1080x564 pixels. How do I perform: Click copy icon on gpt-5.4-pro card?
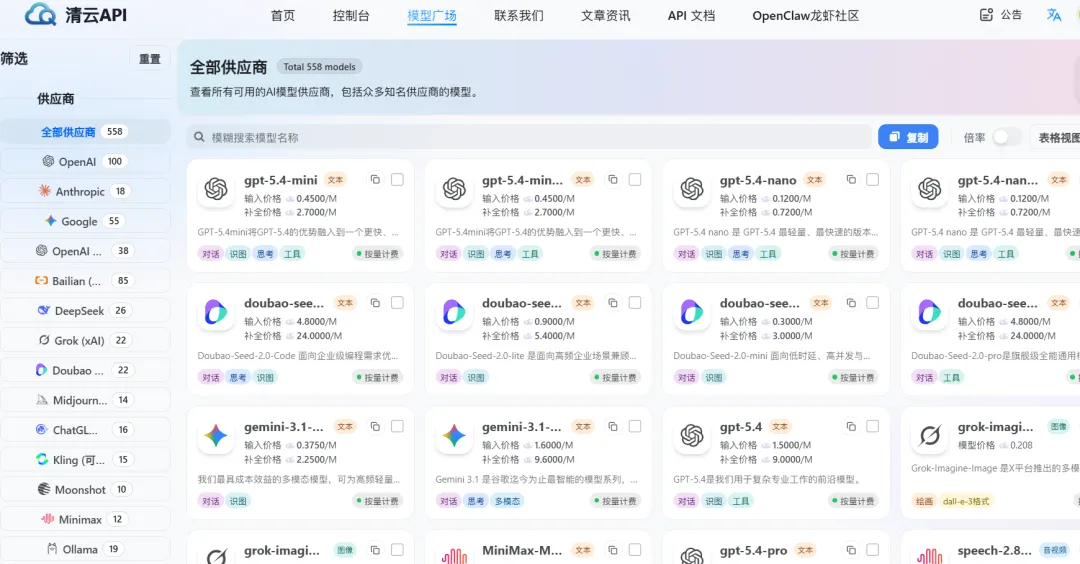point(851,550)
